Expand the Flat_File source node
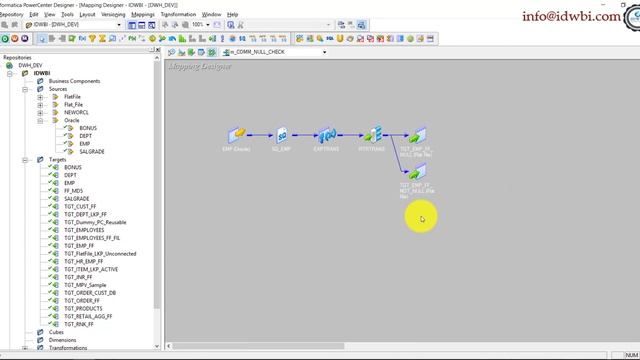Image resolution: width=640 pixels, height=360 pixels. (40, 105)
